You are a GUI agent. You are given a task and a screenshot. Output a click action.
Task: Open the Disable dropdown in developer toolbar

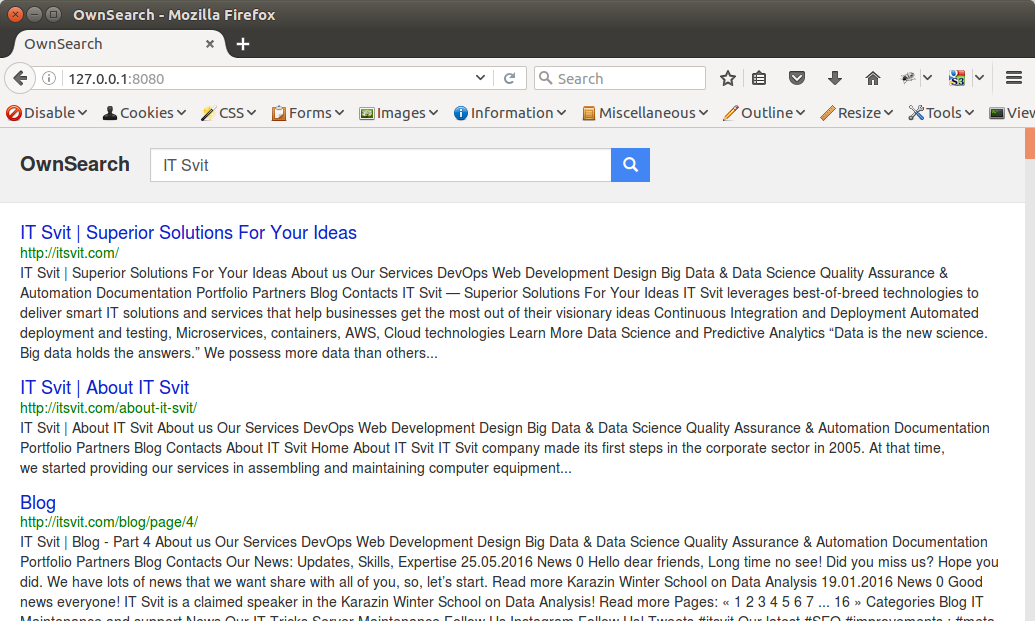coord(47,113)
